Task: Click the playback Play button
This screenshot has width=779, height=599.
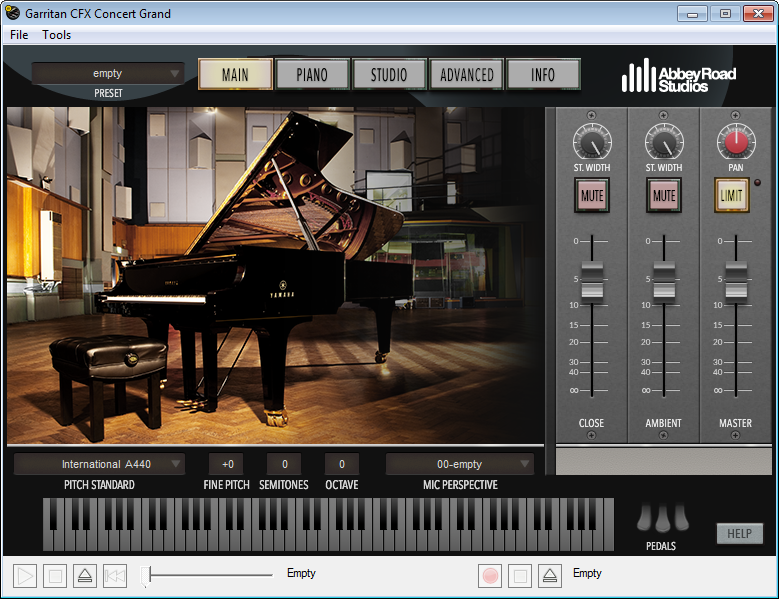Action: [25, 576]
